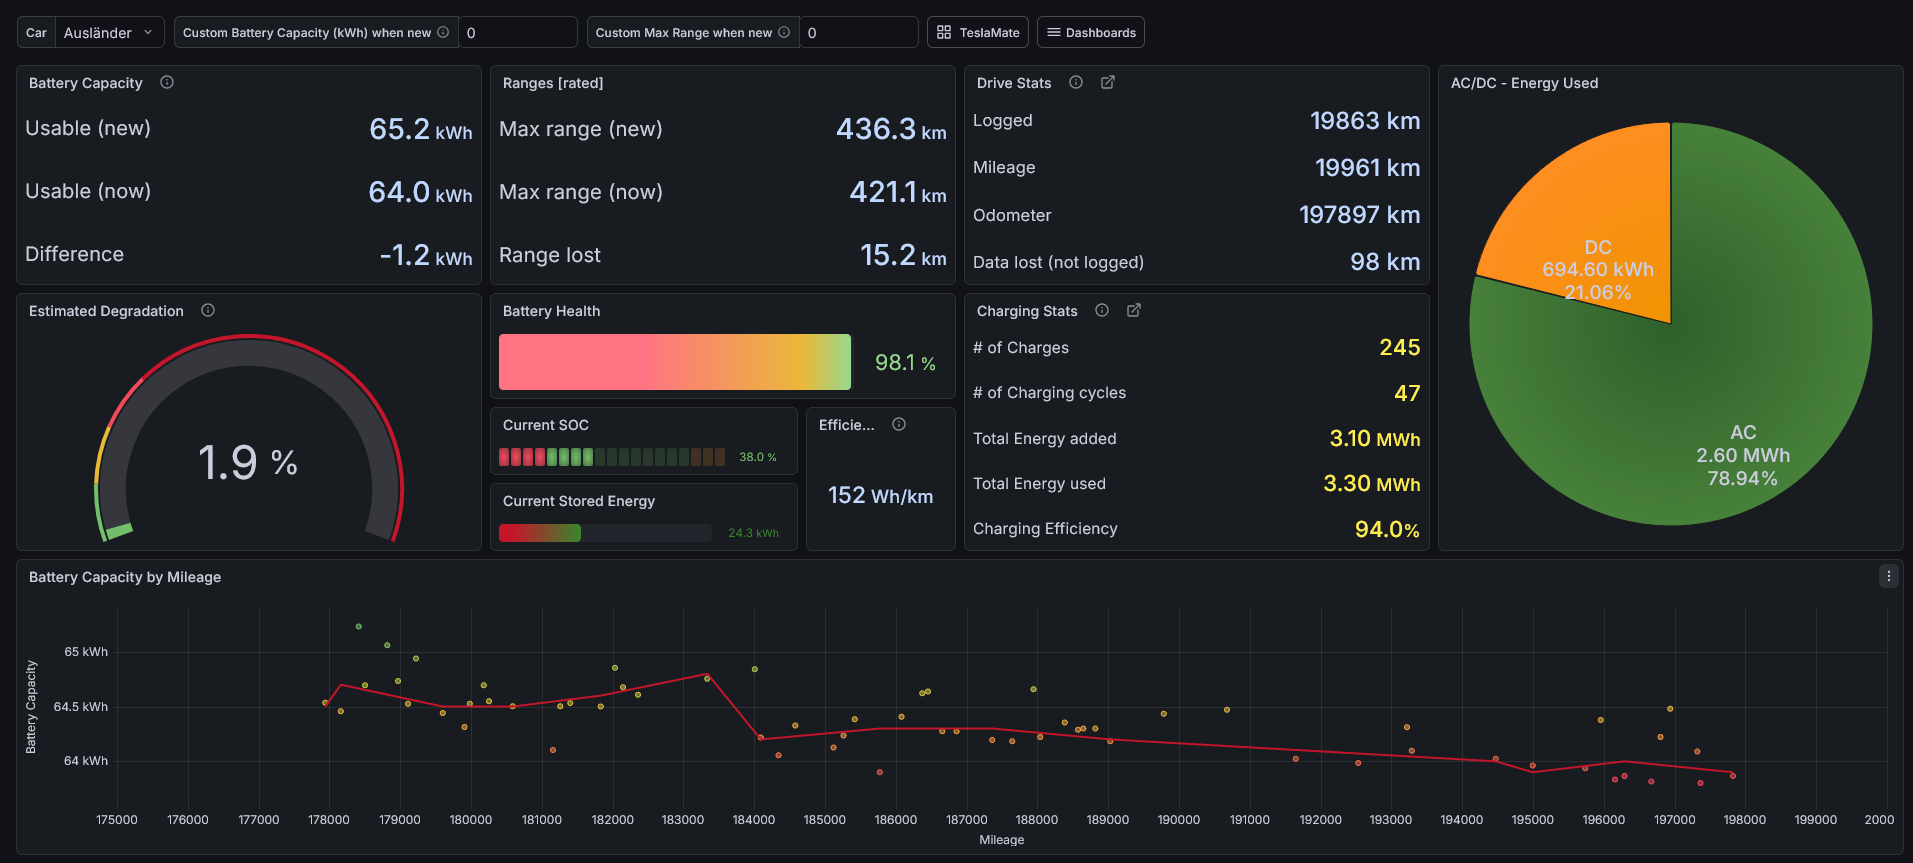Open the Car Ausländer dropdown
The width and height of the screenshot is (1913, 863).
pos(110,32)
